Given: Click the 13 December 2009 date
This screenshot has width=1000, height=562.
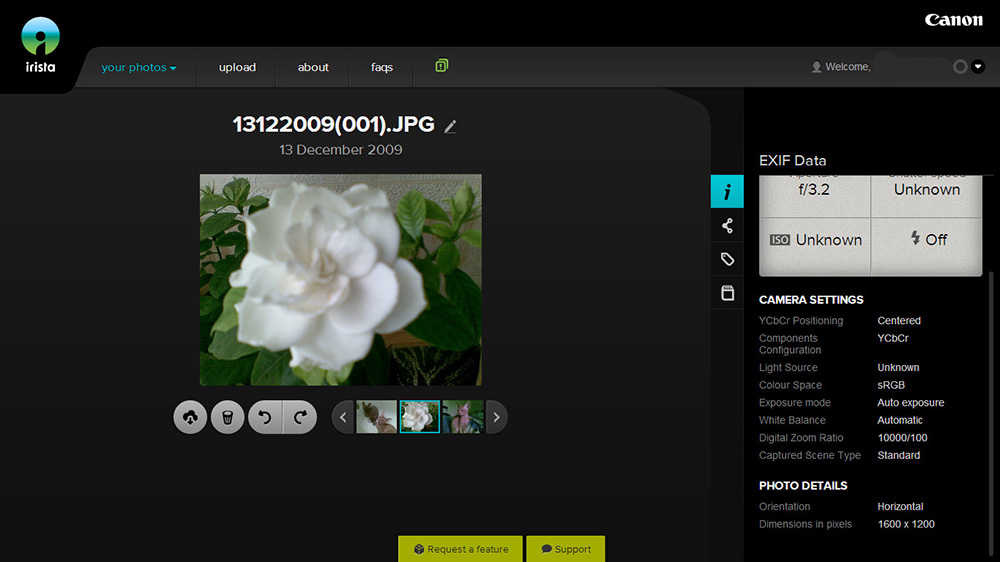Looking at the screenshot, I should tap(341, 150).
